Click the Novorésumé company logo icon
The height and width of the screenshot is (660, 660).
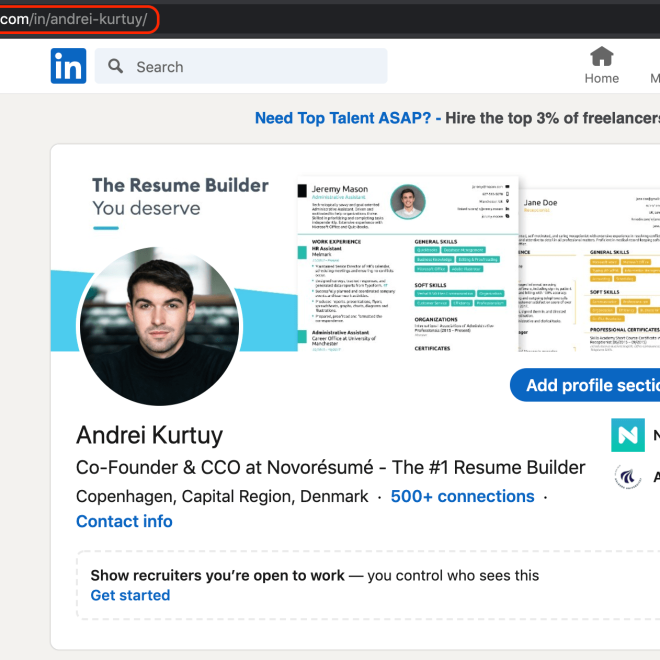[x=628, y=435]
